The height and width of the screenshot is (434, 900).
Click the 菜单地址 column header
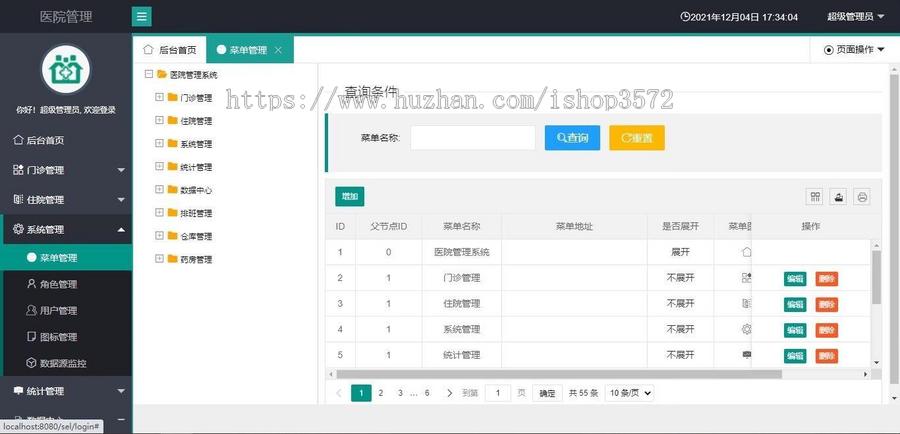[574, 226]
